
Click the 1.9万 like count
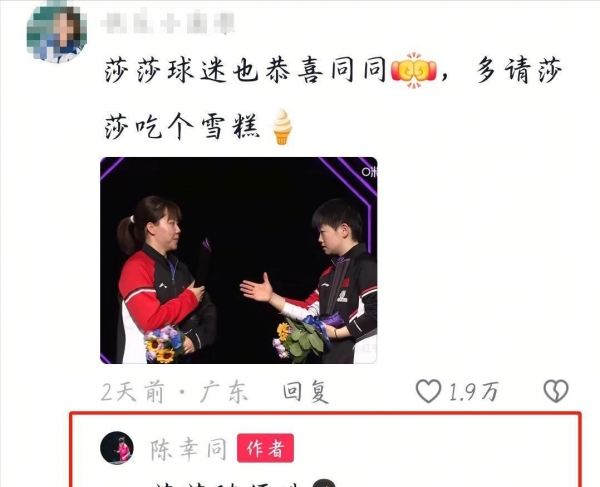pos(473,392)
